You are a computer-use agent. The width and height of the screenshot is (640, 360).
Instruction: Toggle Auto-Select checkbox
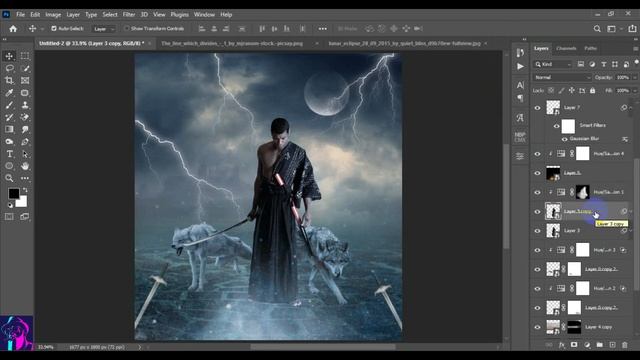[x=54, y=29]
